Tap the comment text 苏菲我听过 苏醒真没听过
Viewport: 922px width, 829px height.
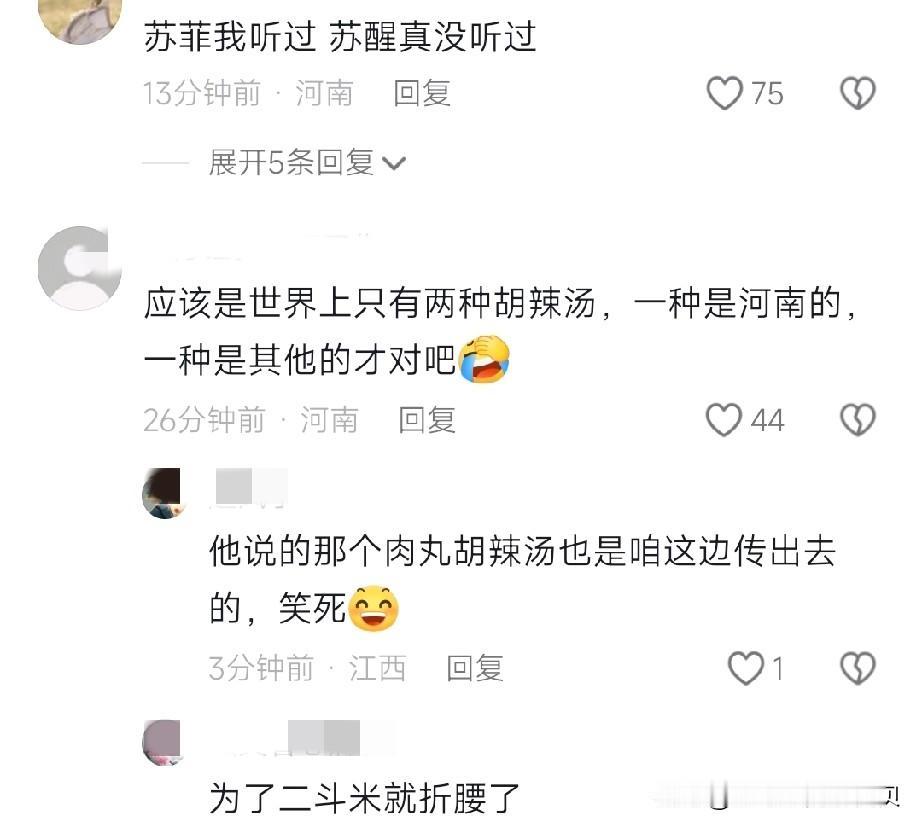coord(339,36)
